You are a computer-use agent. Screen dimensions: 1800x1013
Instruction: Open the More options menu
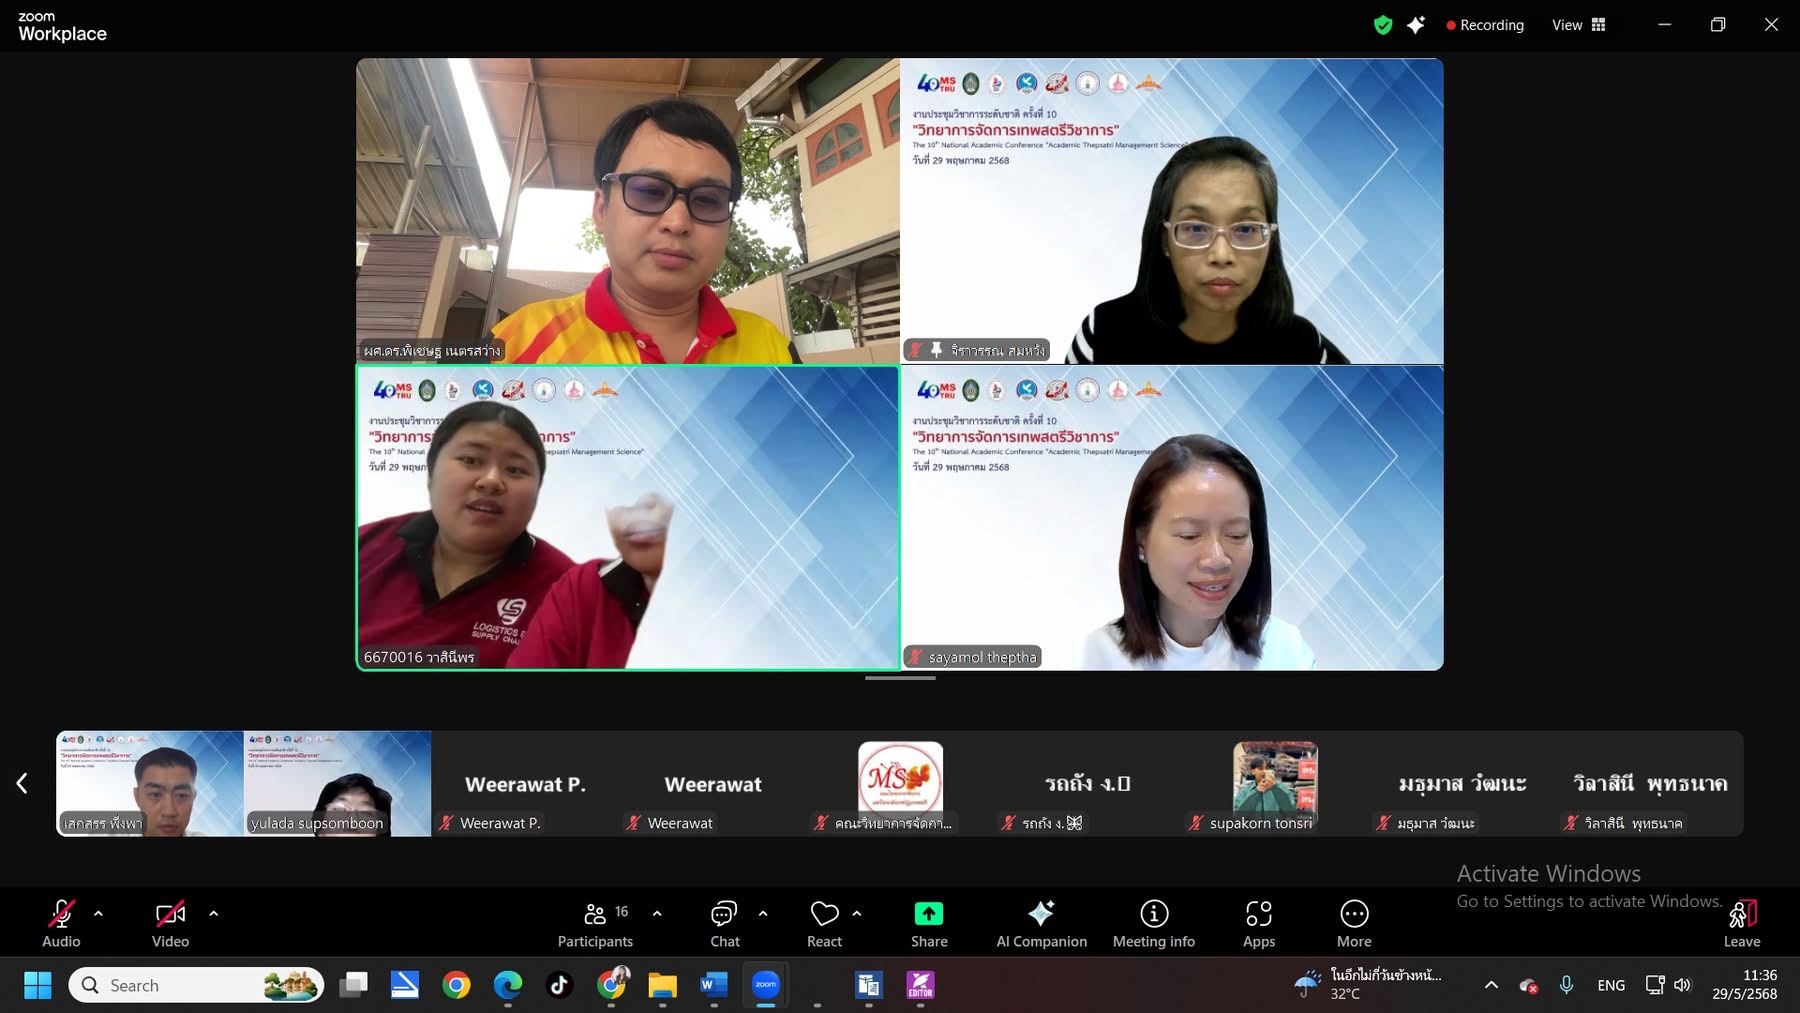1353,924
